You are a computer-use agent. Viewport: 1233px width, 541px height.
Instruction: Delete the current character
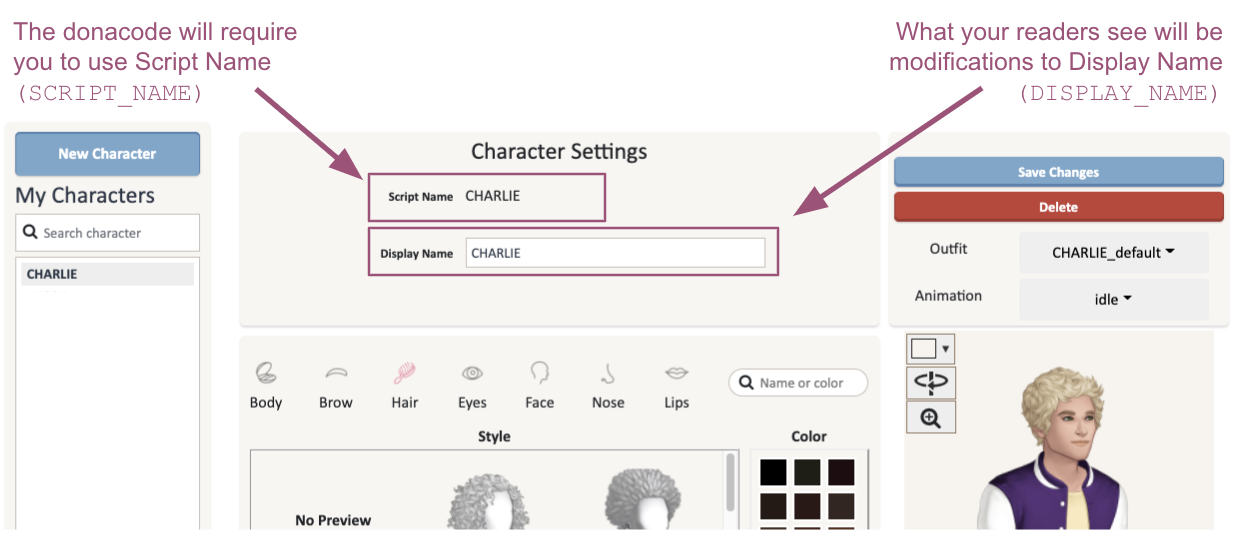click(1058, 207)
